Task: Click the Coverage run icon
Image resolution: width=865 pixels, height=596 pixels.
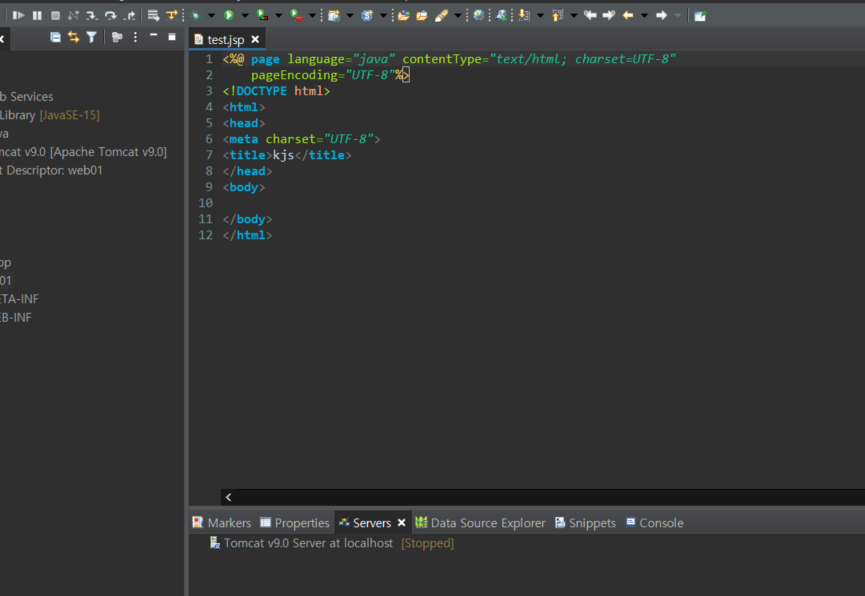Action: click(x=263, y=15)
